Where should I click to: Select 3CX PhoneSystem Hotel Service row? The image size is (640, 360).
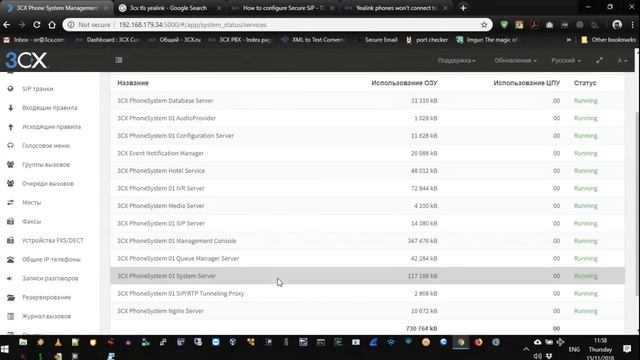[x=367, y=171]
